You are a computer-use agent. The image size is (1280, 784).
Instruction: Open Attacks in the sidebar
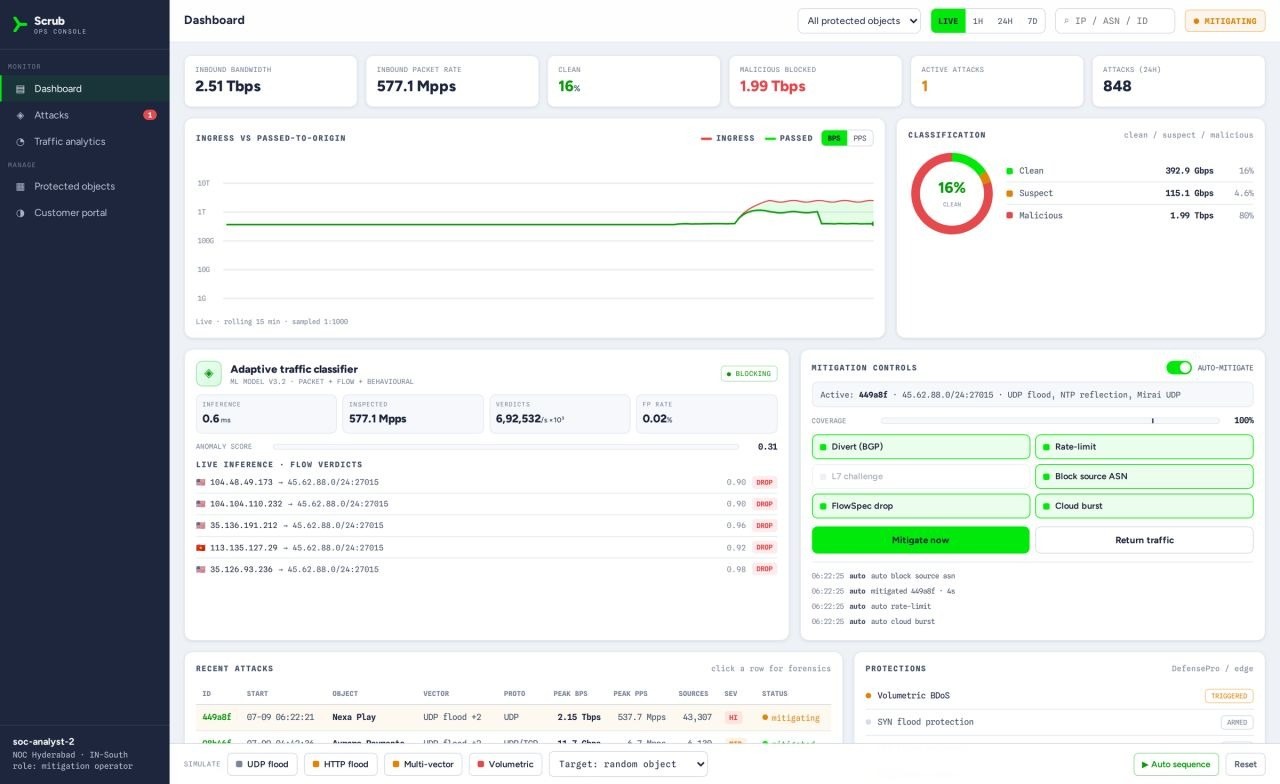85,115
